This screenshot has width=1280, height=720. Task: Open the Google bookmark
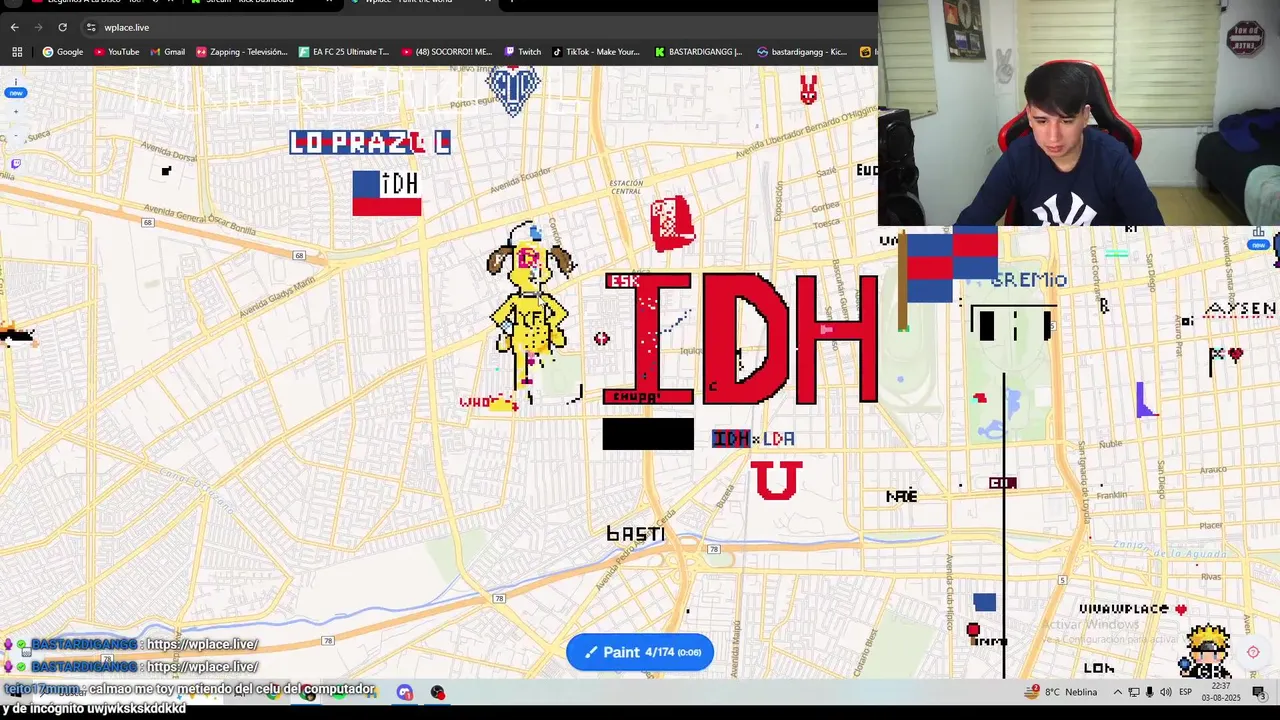[x=62, y=52]
